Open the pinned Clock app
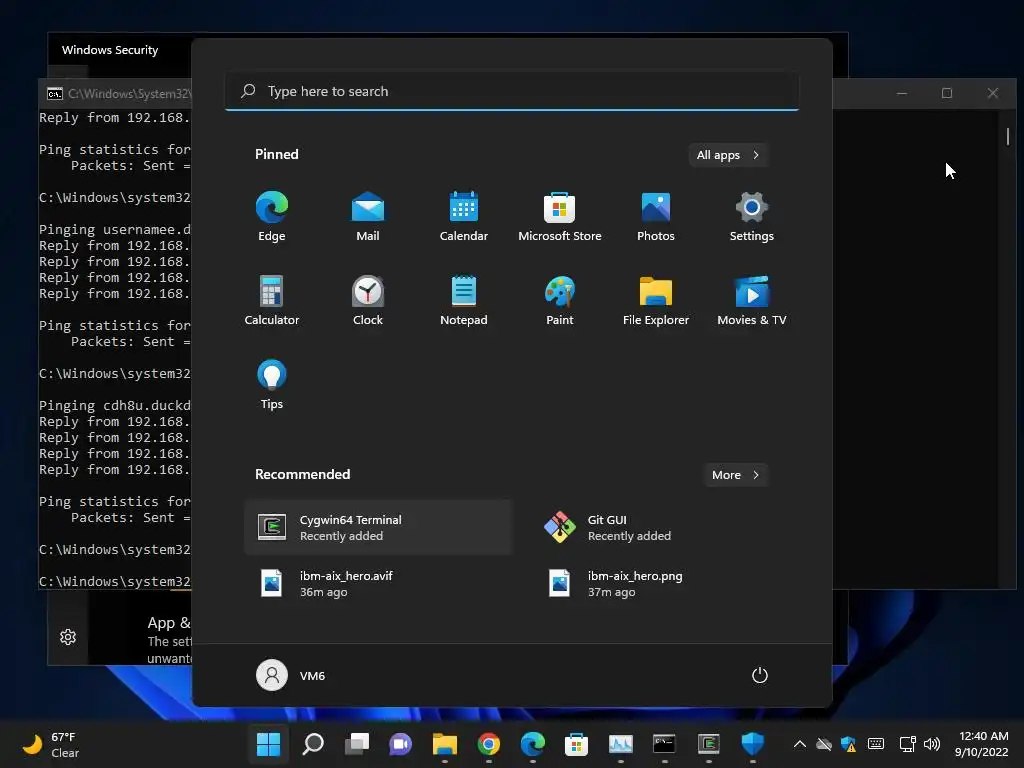Image resolution: width=1024 pixels, height=768 pixels. 368,300
